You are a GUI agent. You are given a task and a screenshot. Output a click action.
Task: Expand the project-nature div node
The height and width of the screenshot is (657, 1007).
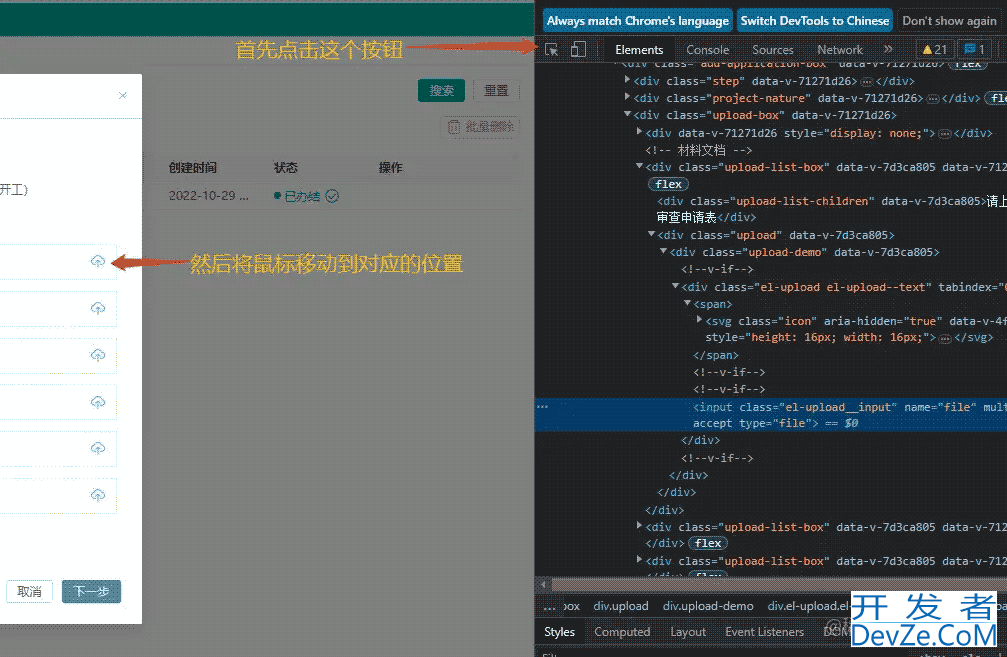(x=627, y=97)
